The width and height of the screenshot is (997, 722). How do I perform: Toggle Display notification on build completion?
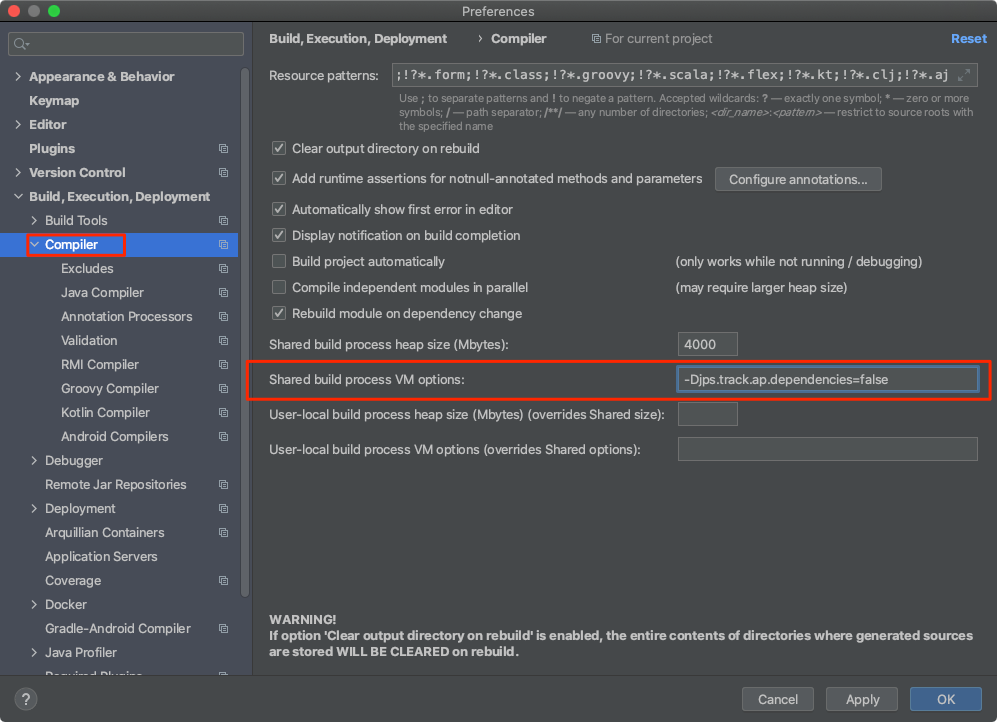pos(278,236)
